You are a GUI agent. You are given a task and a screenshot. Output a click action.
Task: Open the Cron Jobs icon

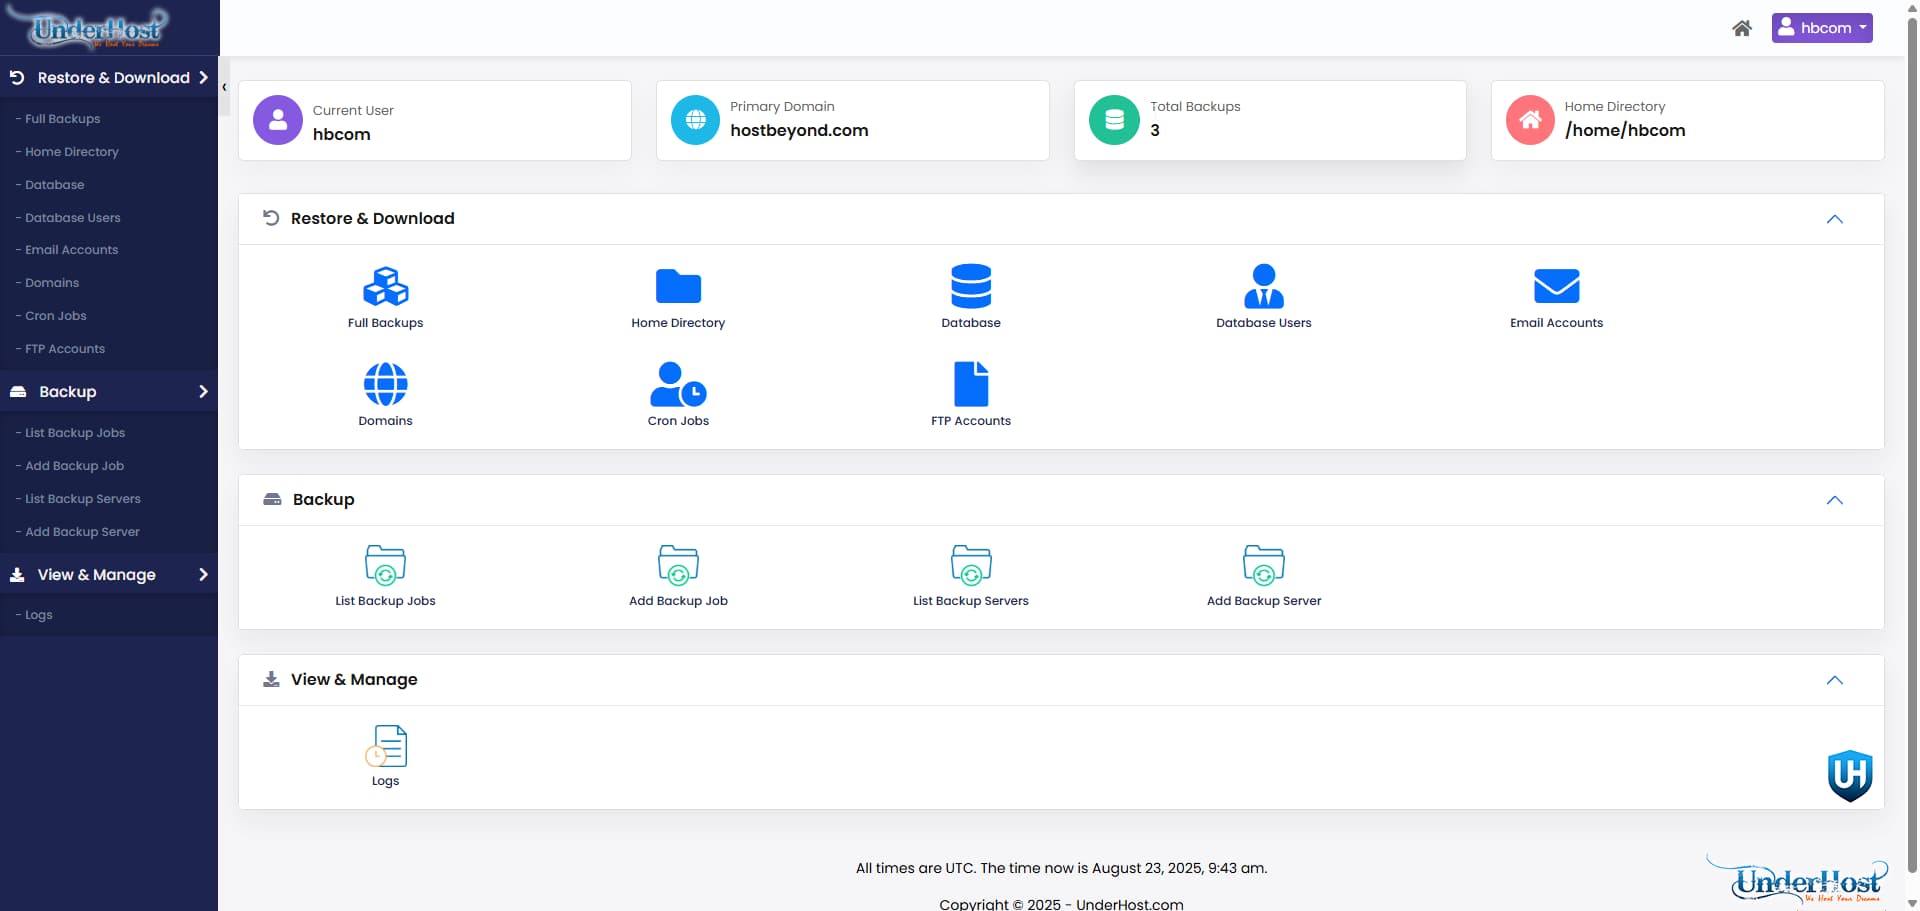pyautogui.click(x=678, y=385)
